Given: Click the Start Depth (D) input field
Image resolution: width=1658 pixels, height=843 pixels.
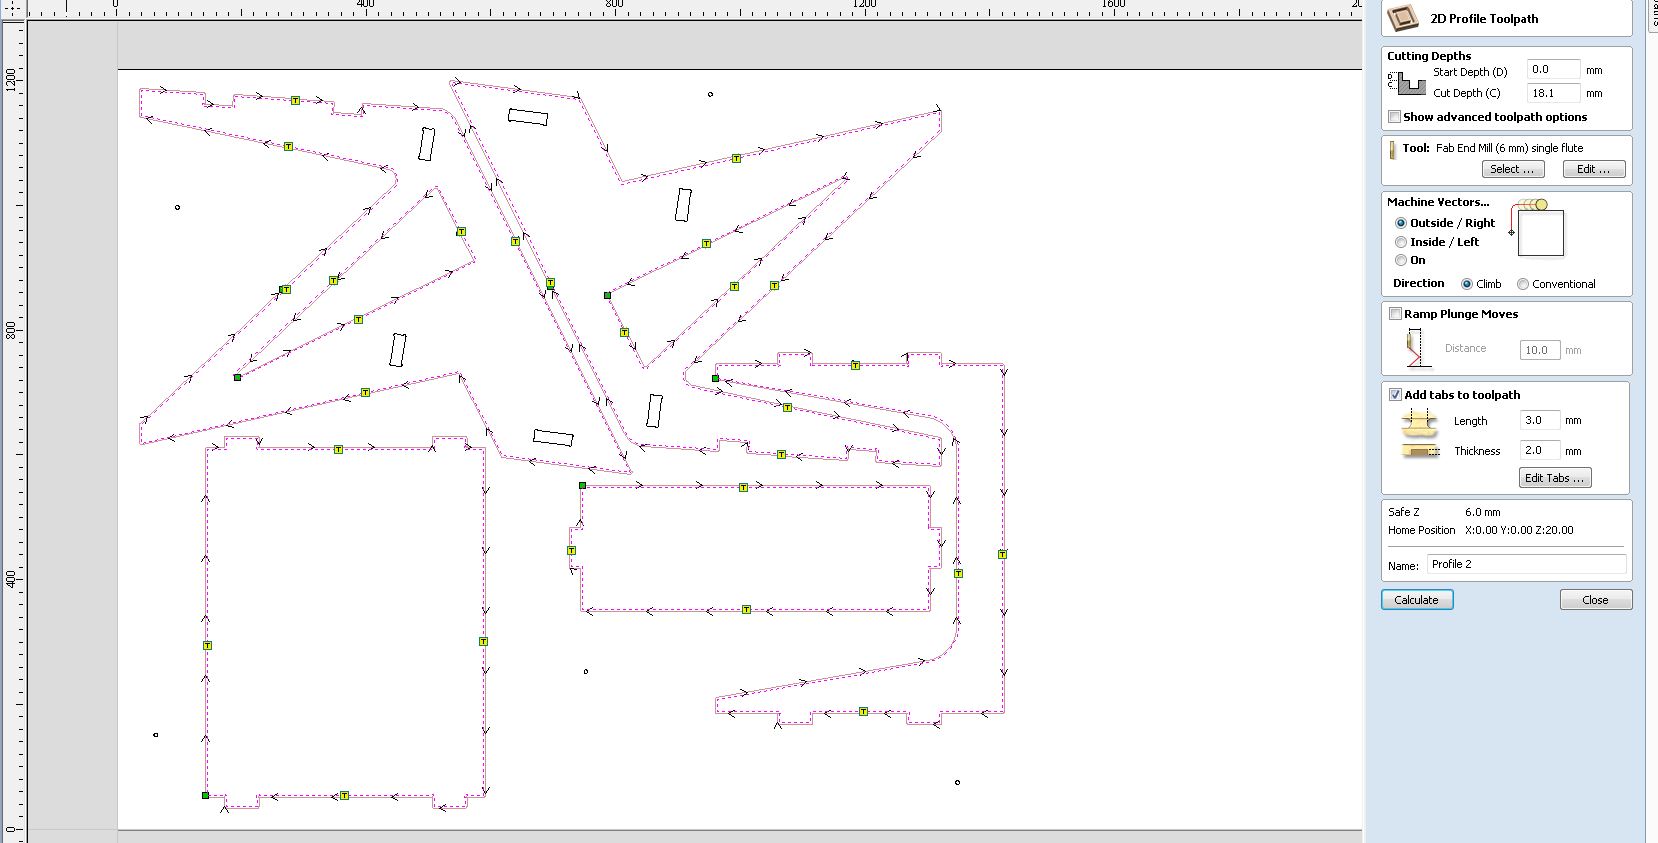Looking at the screenshot, I should [x=1553, y=70].
